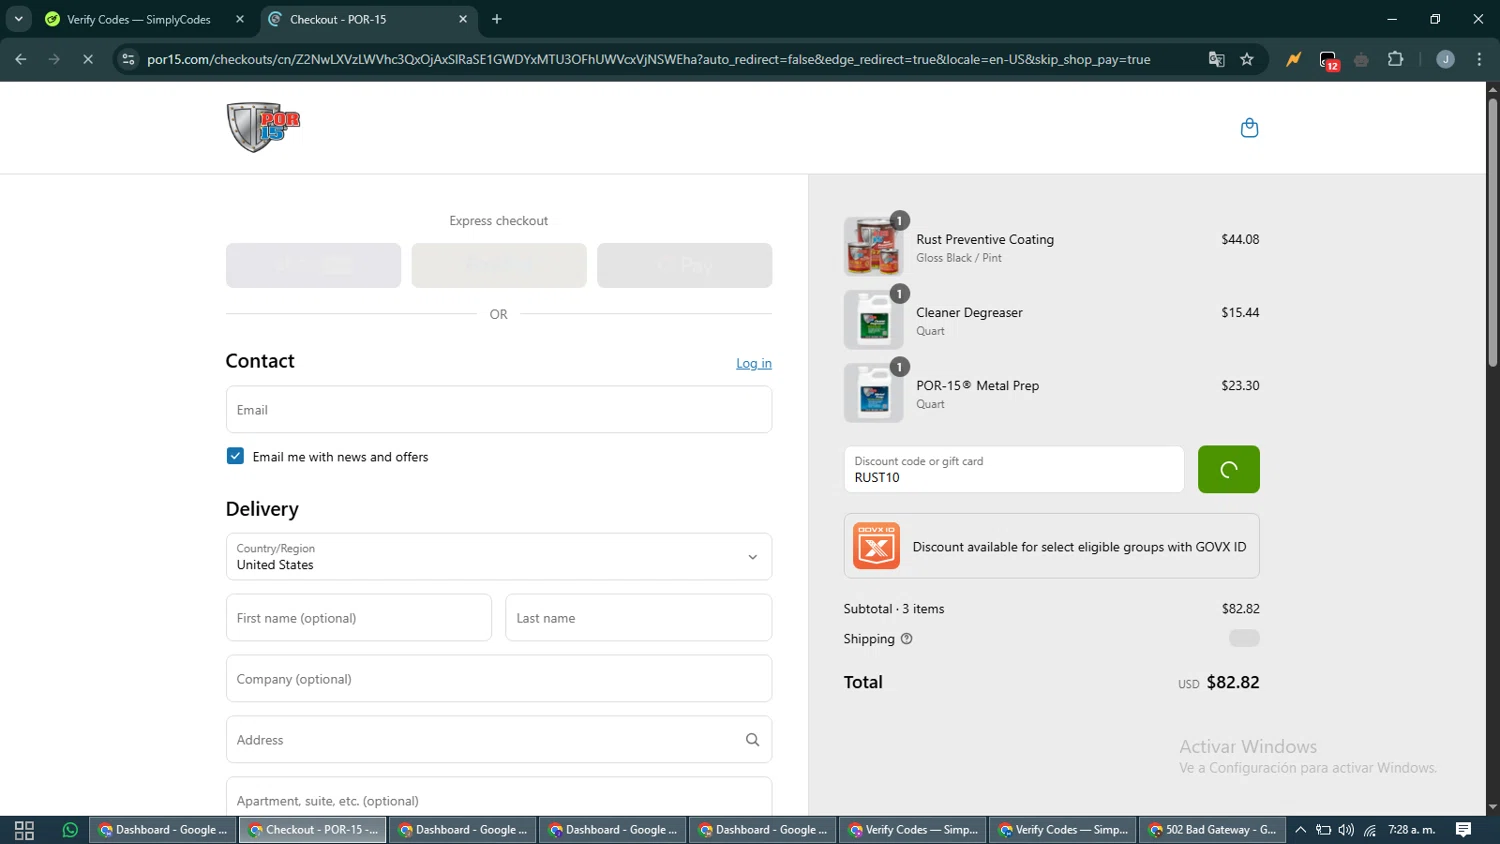Image resolution: width=1500 pixels, height=844 pixels.
Task: Click Cleaner Degreaser product thumbnail
Action: pyautogui.click(x=873, y=320)
